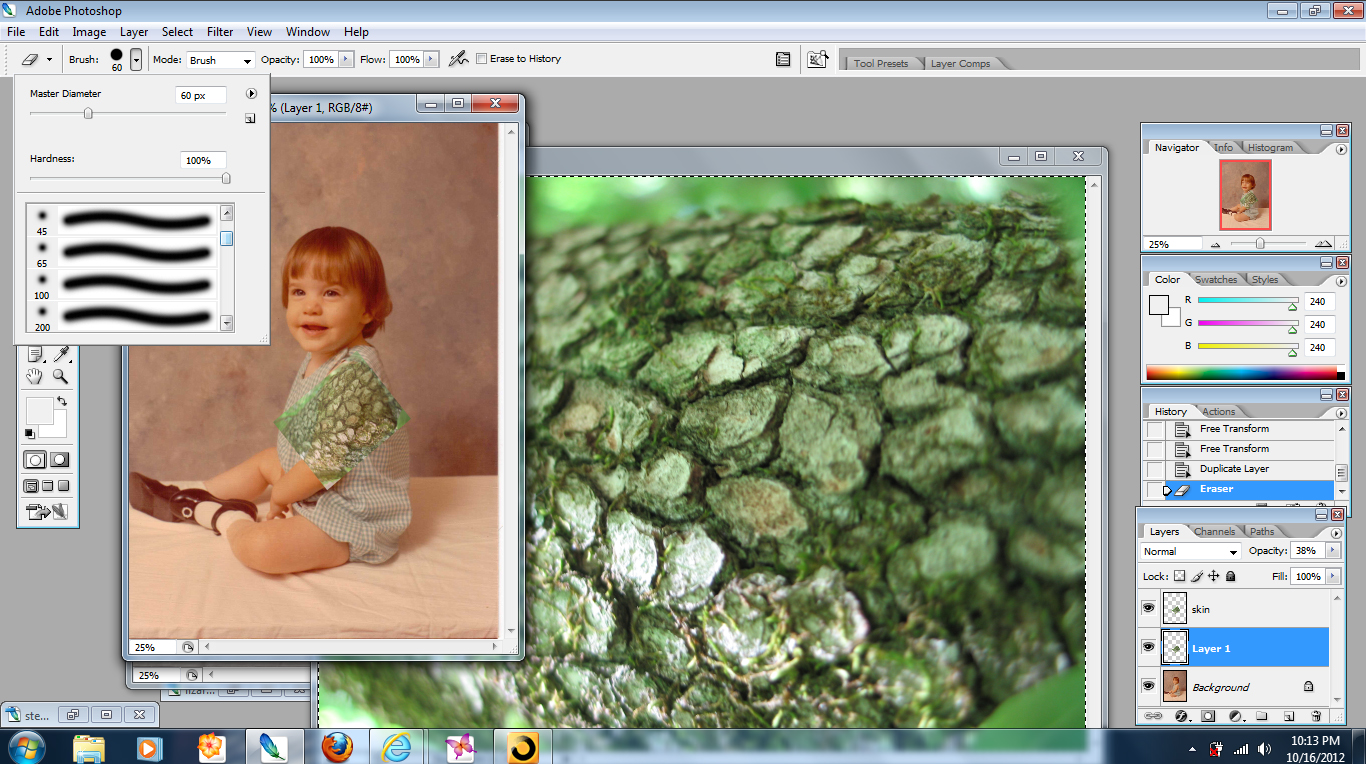Create new fill or adjustment layer
The height and width of the screenshot is (764, 1366).
tap(1235, 716)
